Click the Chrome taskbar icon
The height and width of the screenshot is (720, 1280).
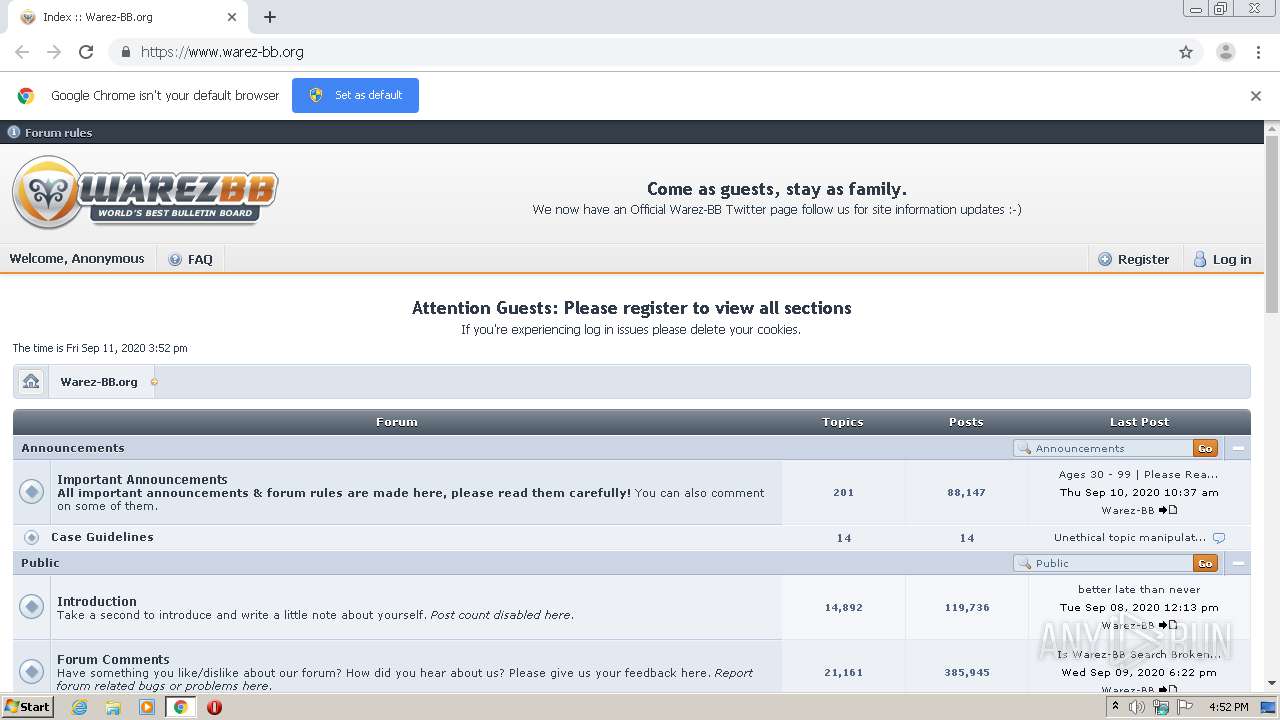click(x=180, y=707)
